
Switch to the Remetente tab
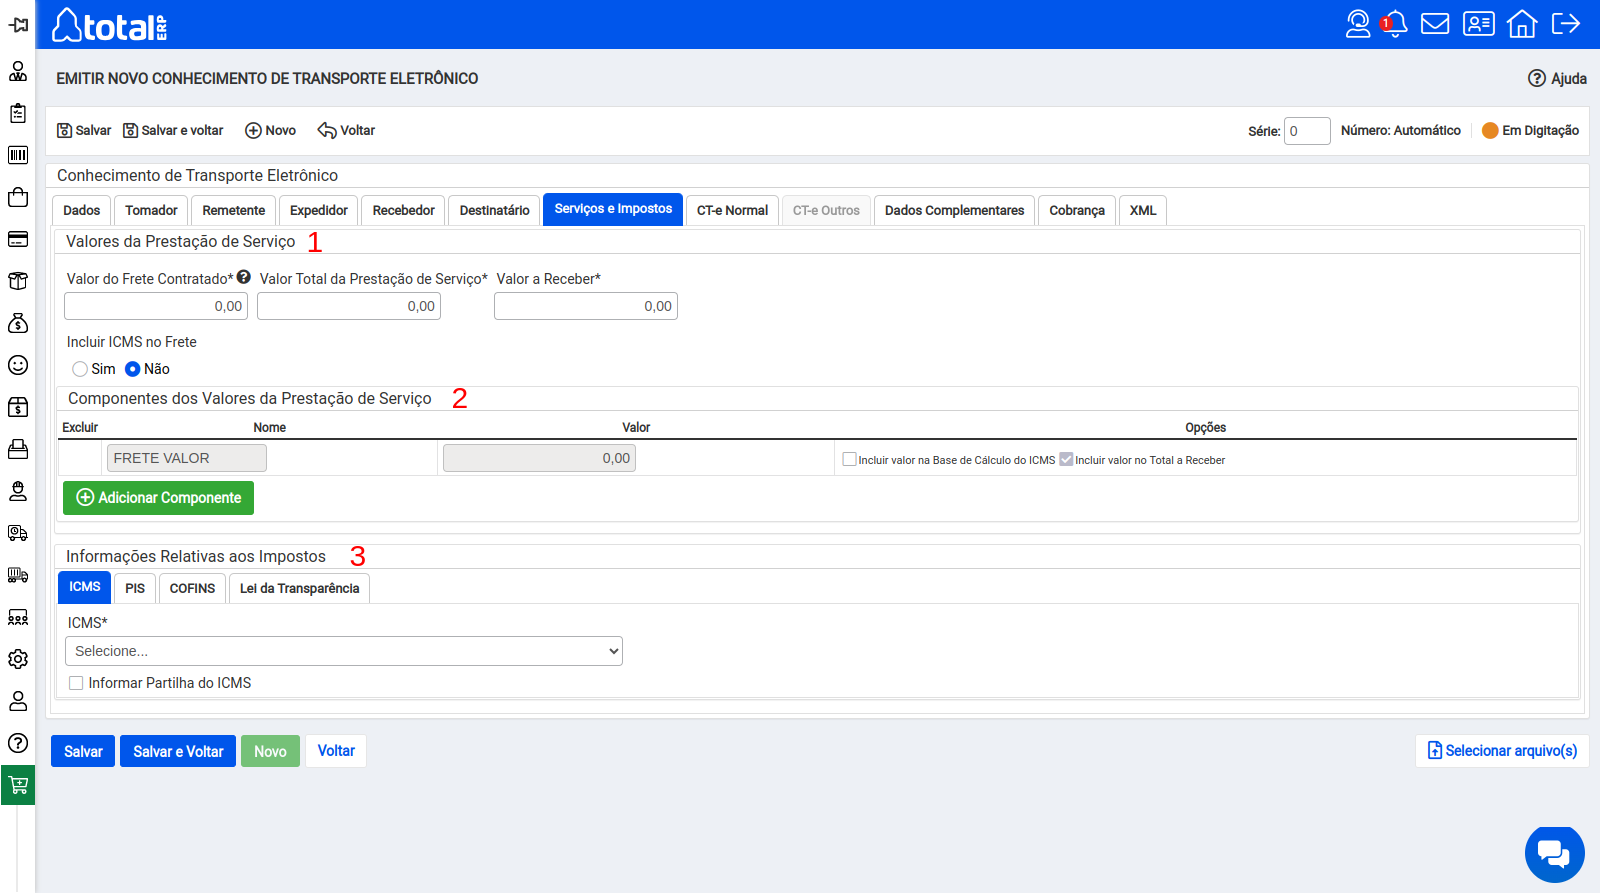click(234, 210)
